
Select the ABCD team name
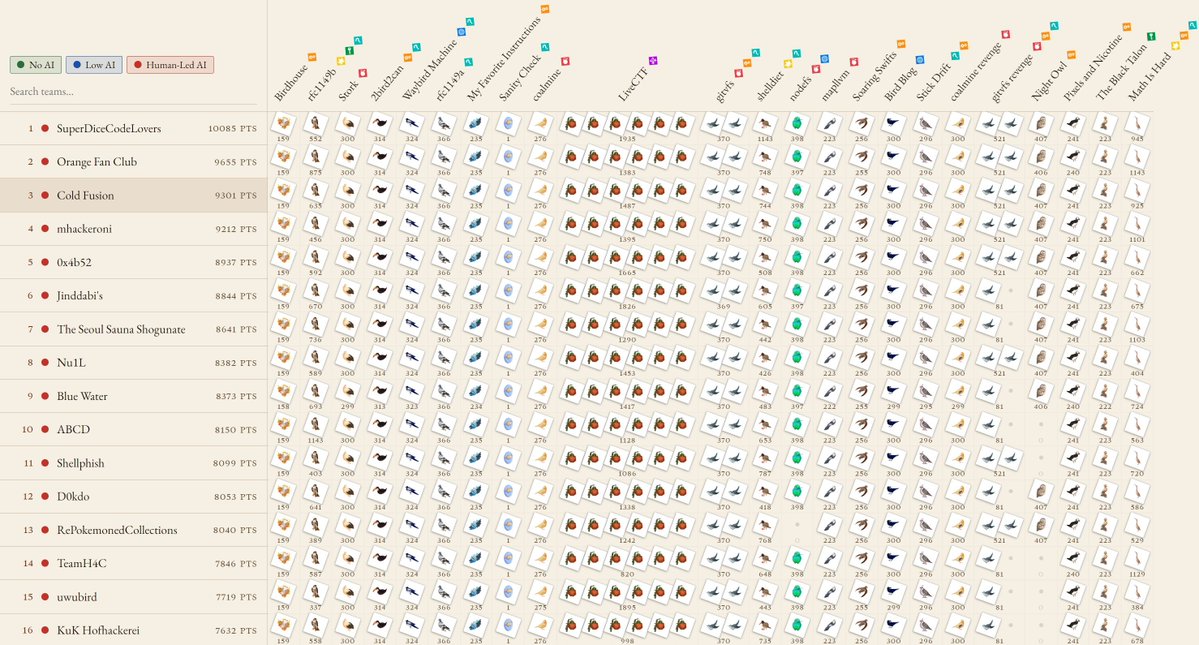73,429
